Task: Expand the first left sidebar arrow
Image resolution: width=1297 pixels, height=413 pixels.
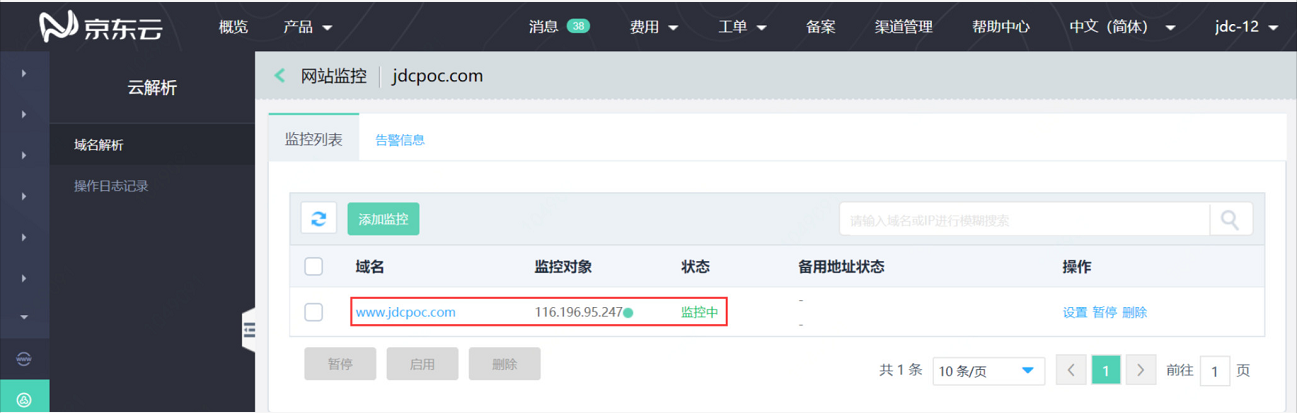Action: pos(24,73)
